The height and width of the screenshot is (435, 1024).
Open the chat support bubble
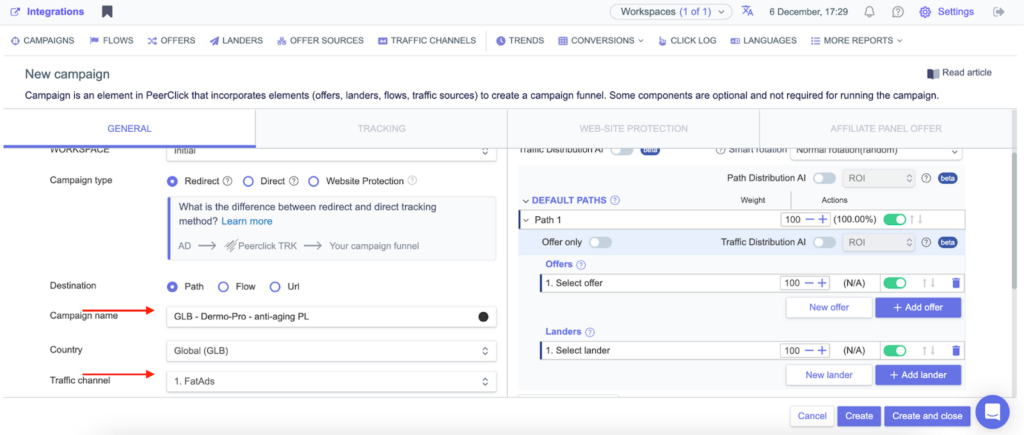pos(992,411)
